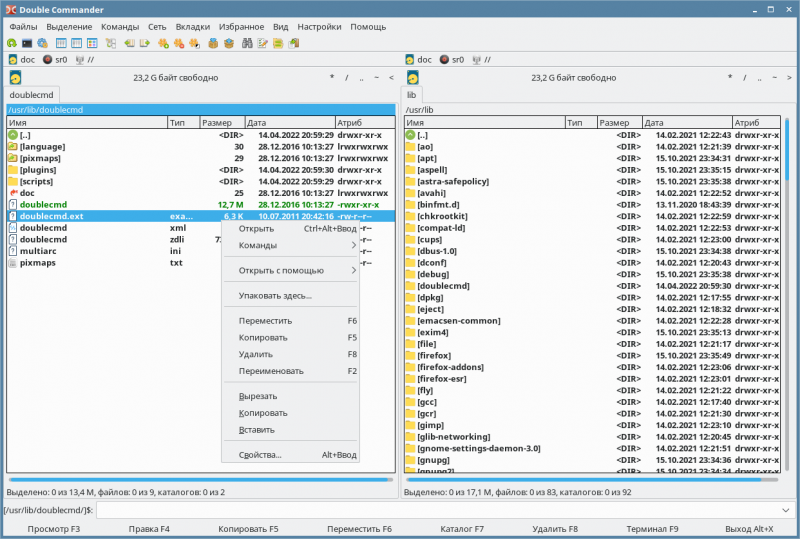The height and width of the screenshot is (539, 800).
Task: Open the options gear toolbar icon
Action: pos(42,43)
